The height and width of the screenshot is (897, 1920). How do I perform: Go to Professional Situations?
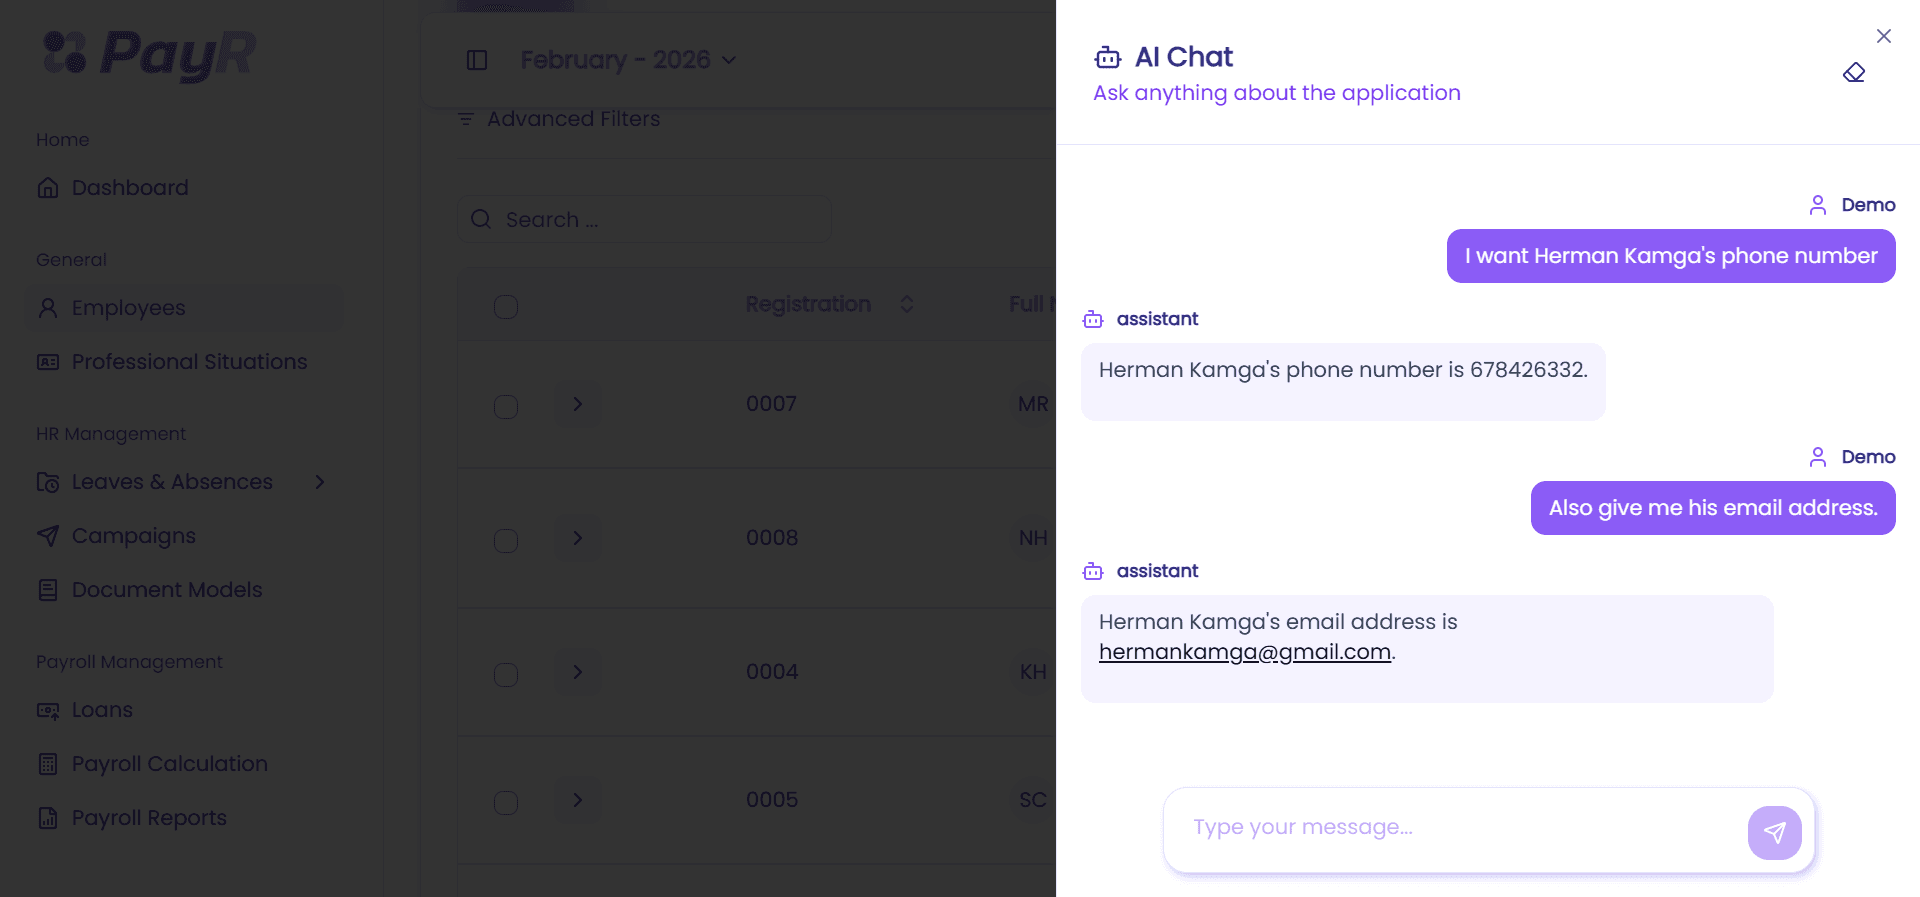(190, 362)
